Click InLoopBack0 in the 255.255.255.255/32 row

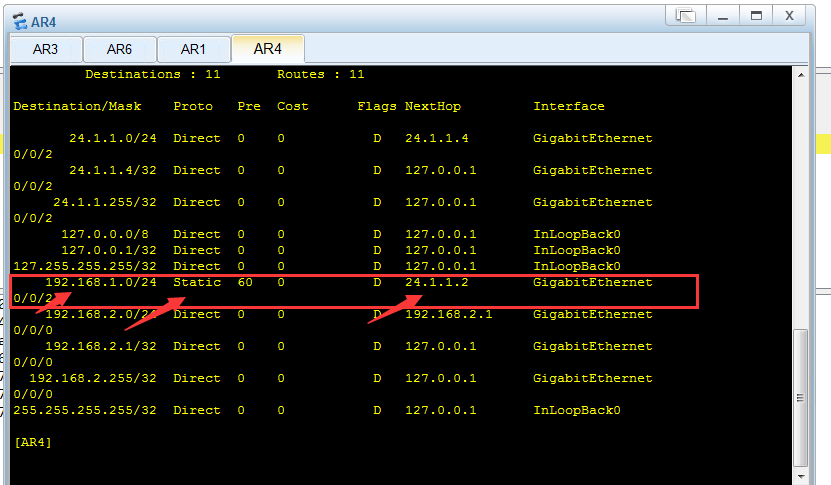pyautogui.click(x=577, y=410)
